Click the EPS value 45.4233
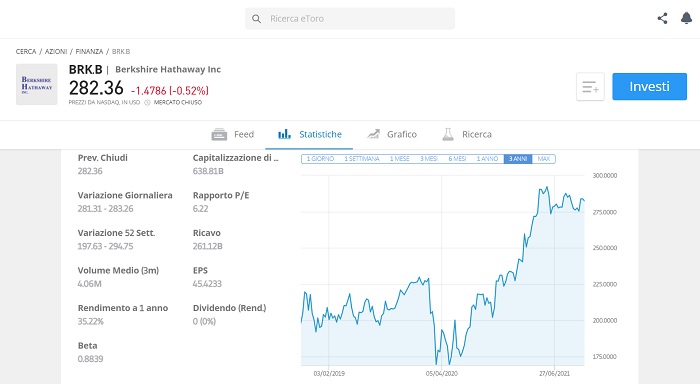The height and width of the screenshot is (384, 700). (207, 284)
